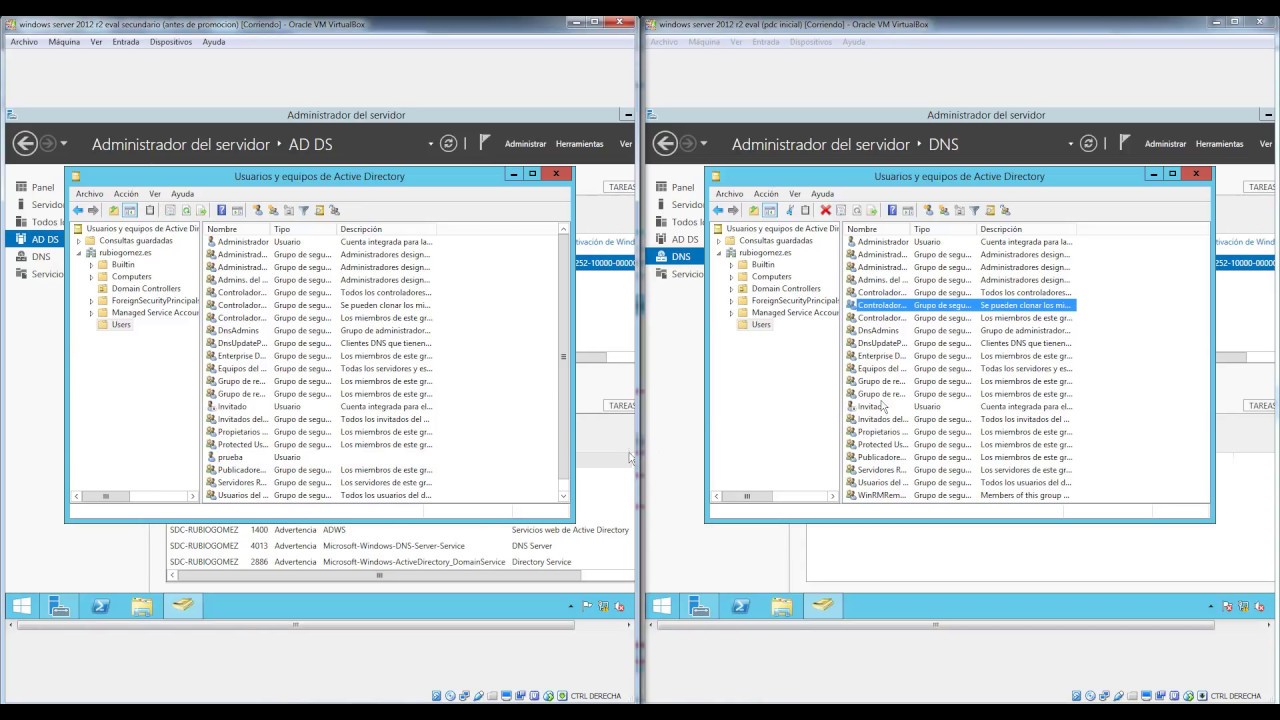Click filter funnel icon in secundario VM toolbar
This screenshot has height=720, width=1280.
pyautogui.click(x=304, y=210)
